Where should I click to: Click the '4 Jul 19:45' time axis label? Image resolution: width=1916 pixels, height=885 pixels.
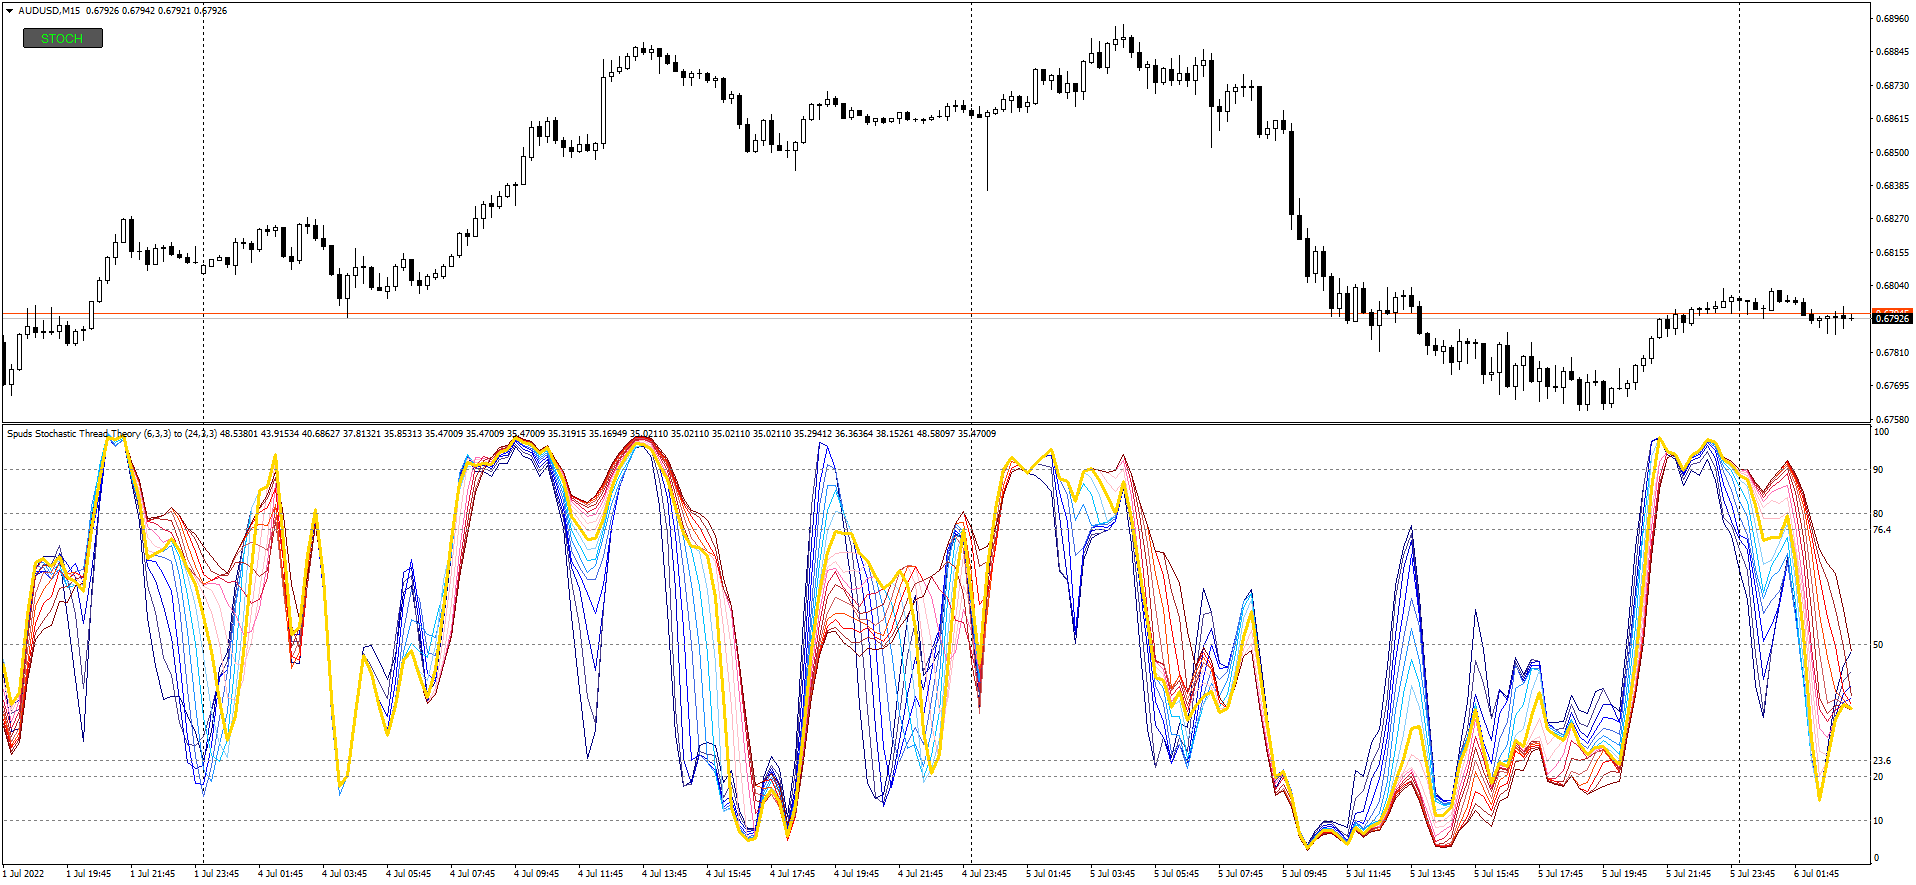[857, 874]
